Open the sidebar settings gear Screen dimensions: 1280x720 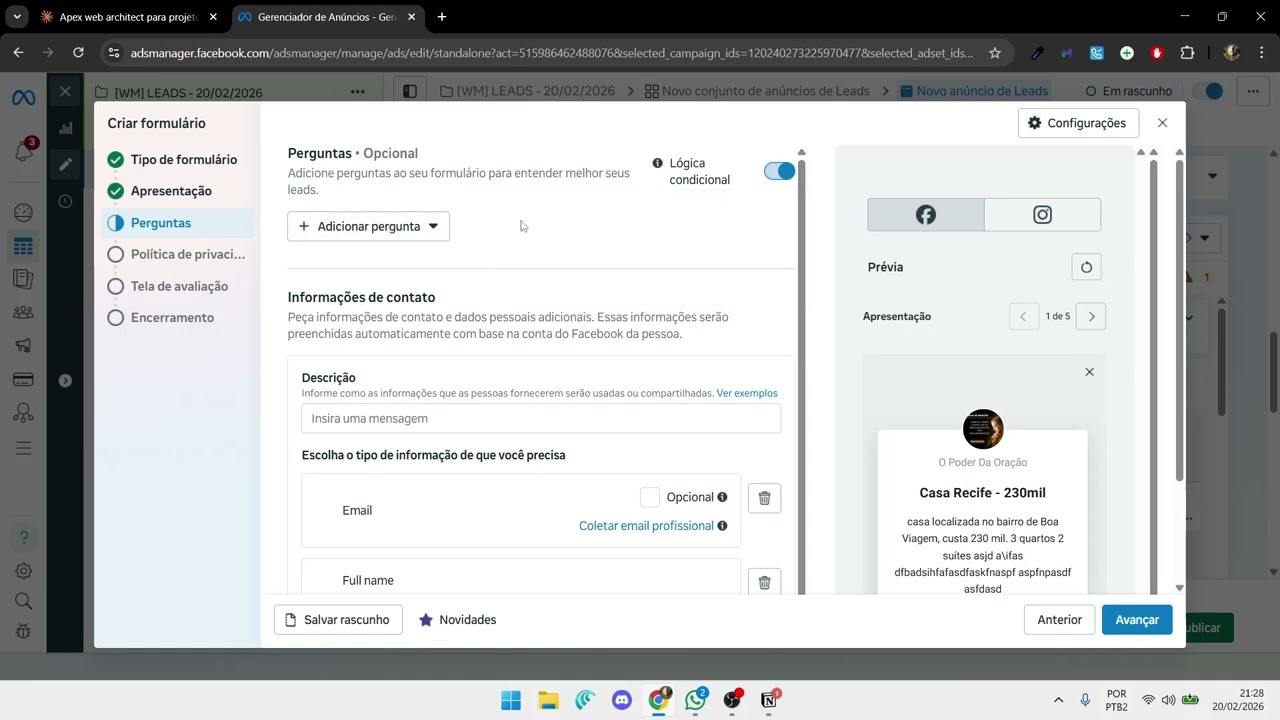coord(23,571)
